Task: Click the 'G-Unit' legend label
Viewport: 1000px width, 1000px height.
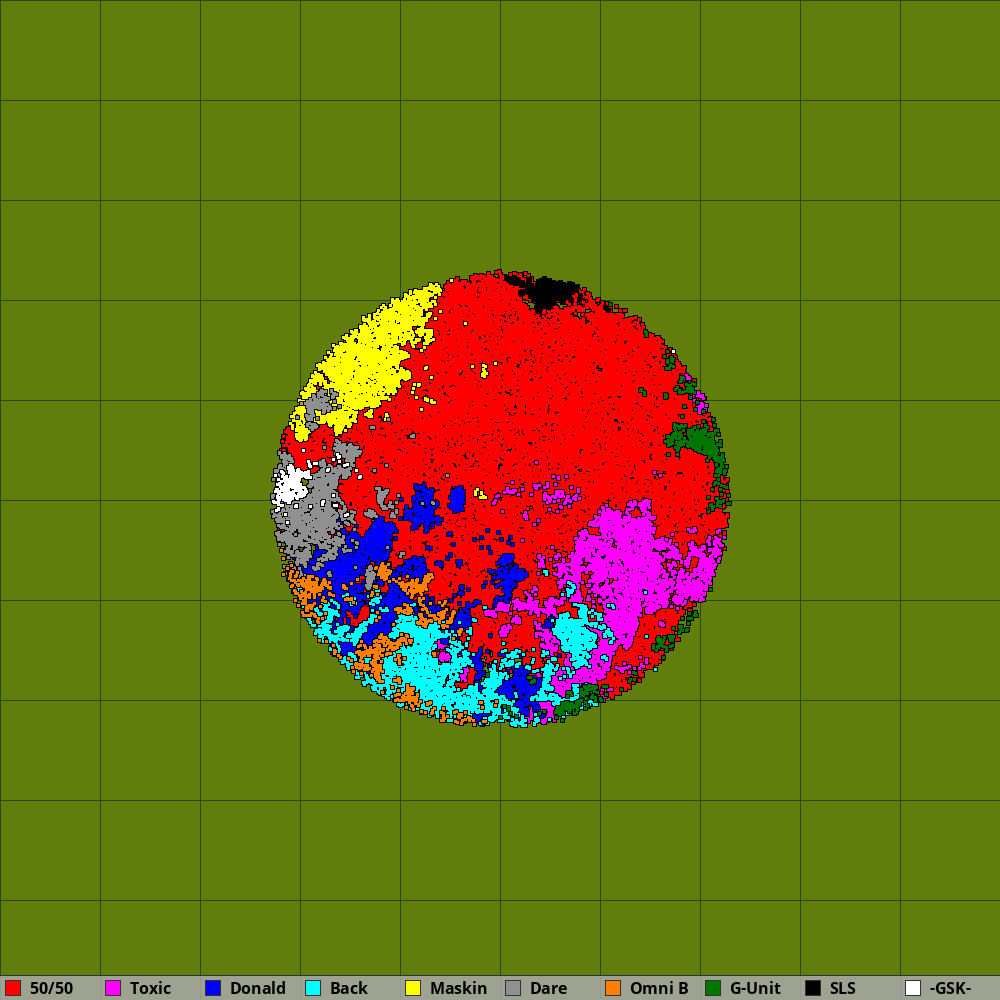Action: 755,988
